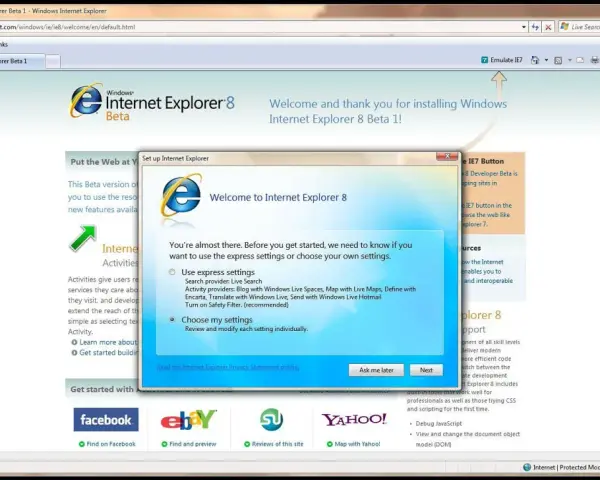Click the Facebook logo thumbnail
Viewport: 600px width, 480px height.
(106, 420)
